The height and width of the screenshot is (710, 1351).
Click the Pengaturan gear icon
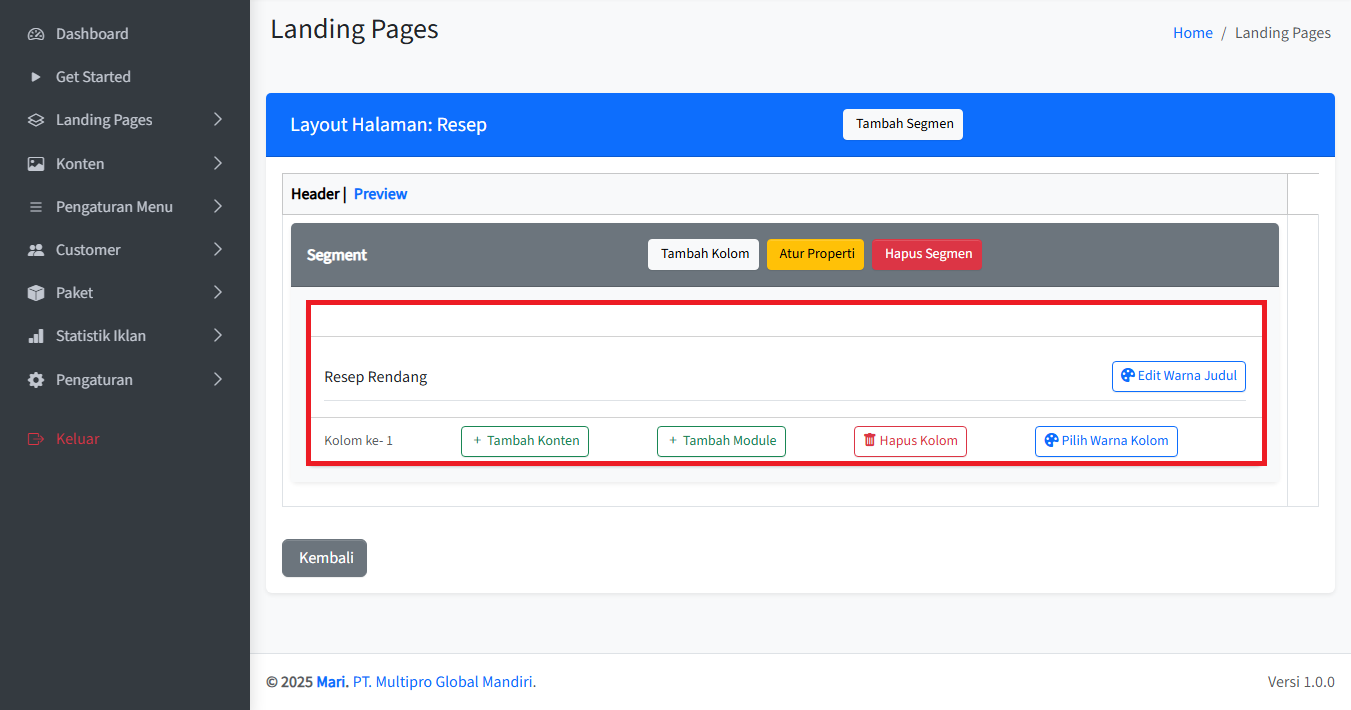pos(36,380)
